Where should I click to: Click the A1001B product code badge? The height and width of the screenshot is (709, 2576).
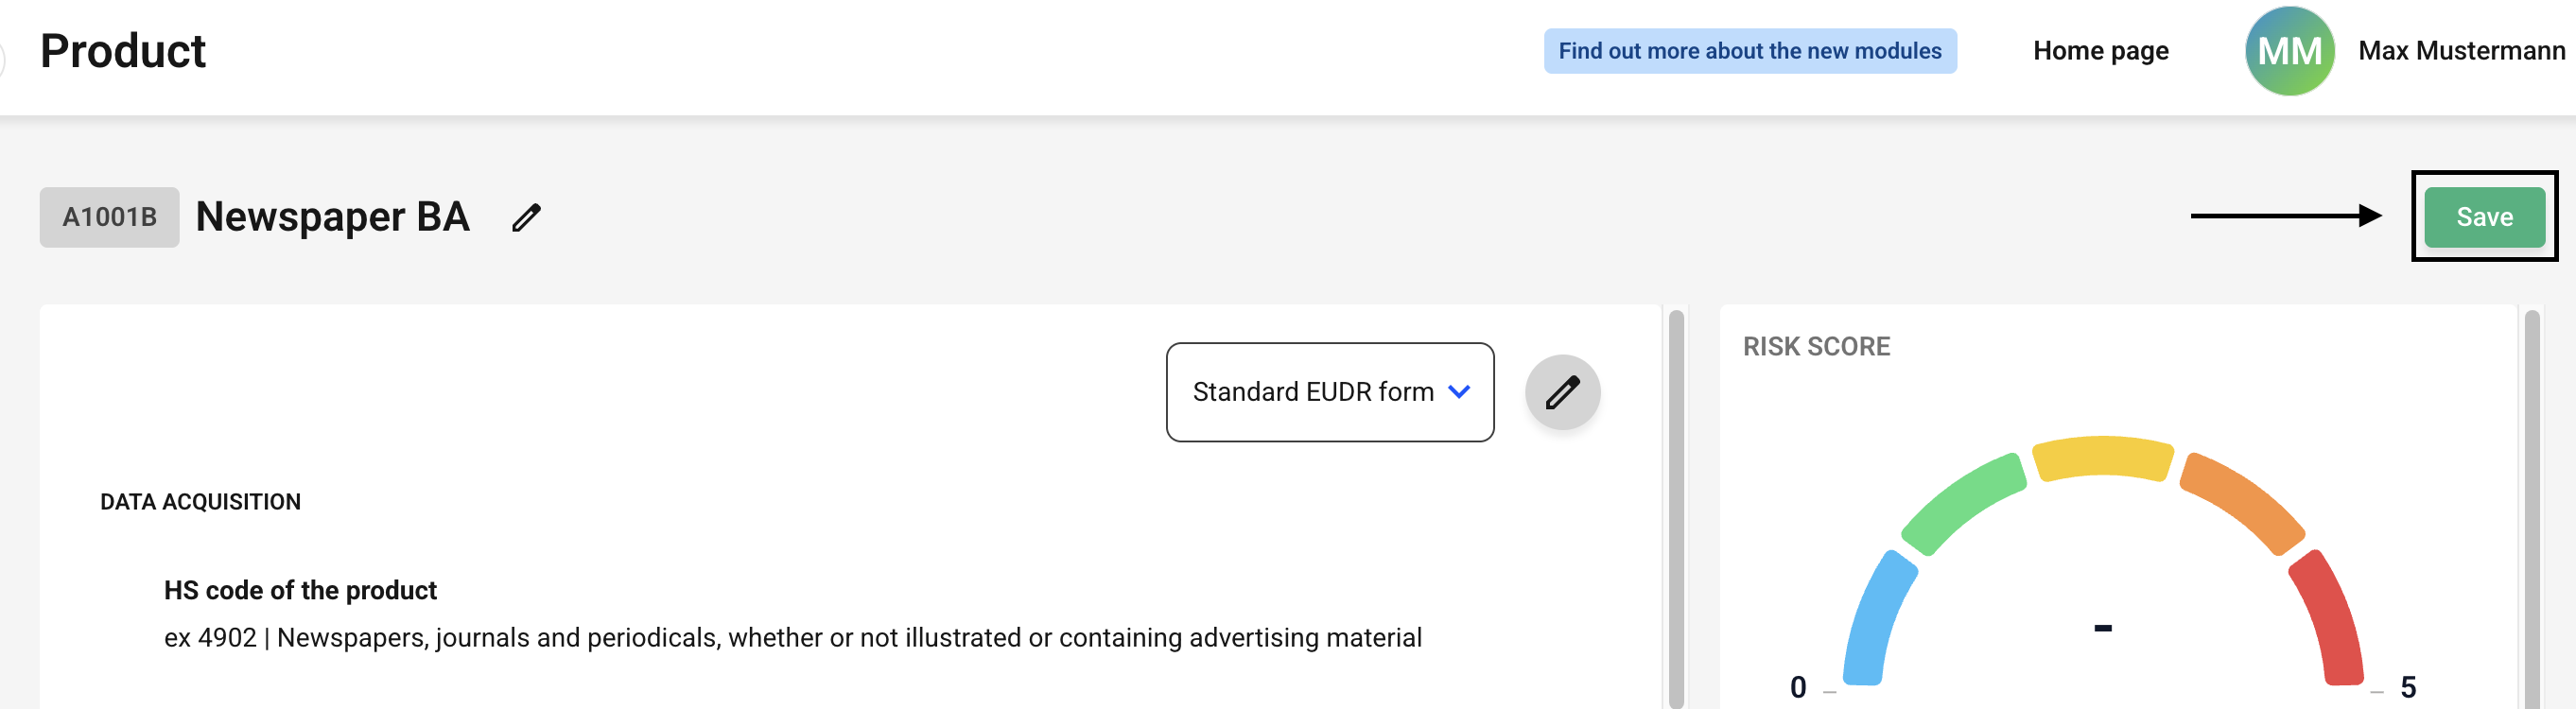pyautogui.click(x=109, y=217)
